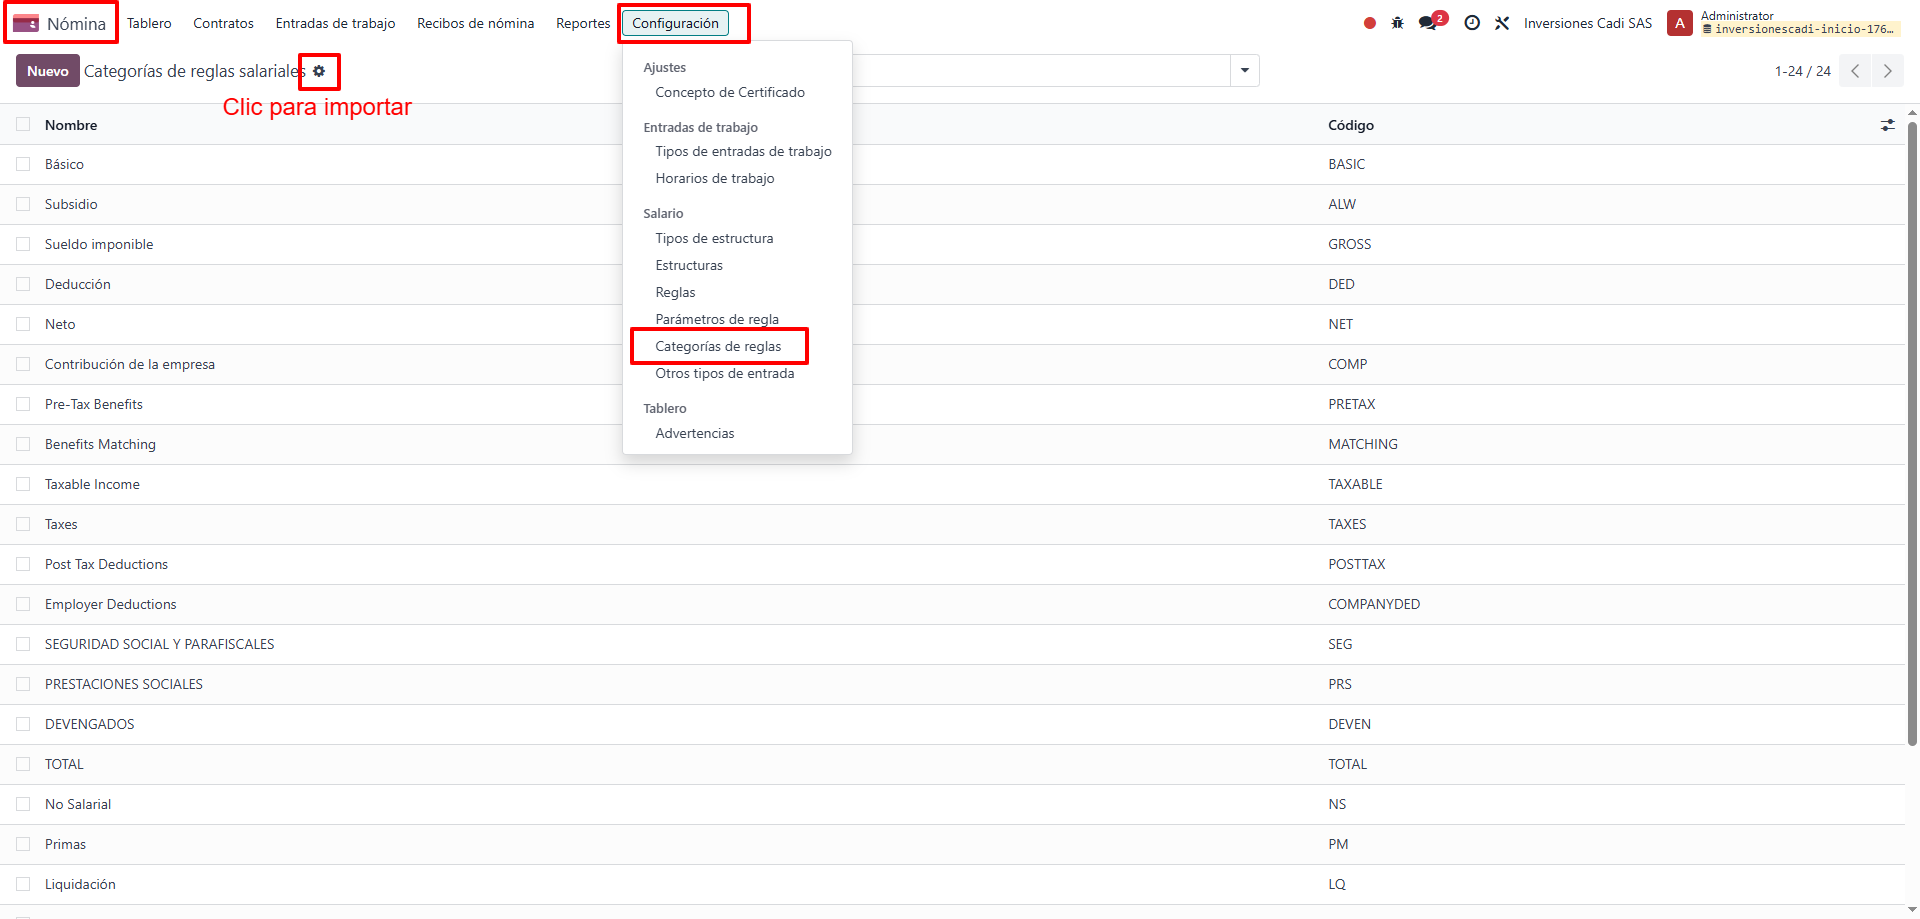Click the red recording dot icon
The height and width of the screenshot is (919, 1920).
point(1369,23)
